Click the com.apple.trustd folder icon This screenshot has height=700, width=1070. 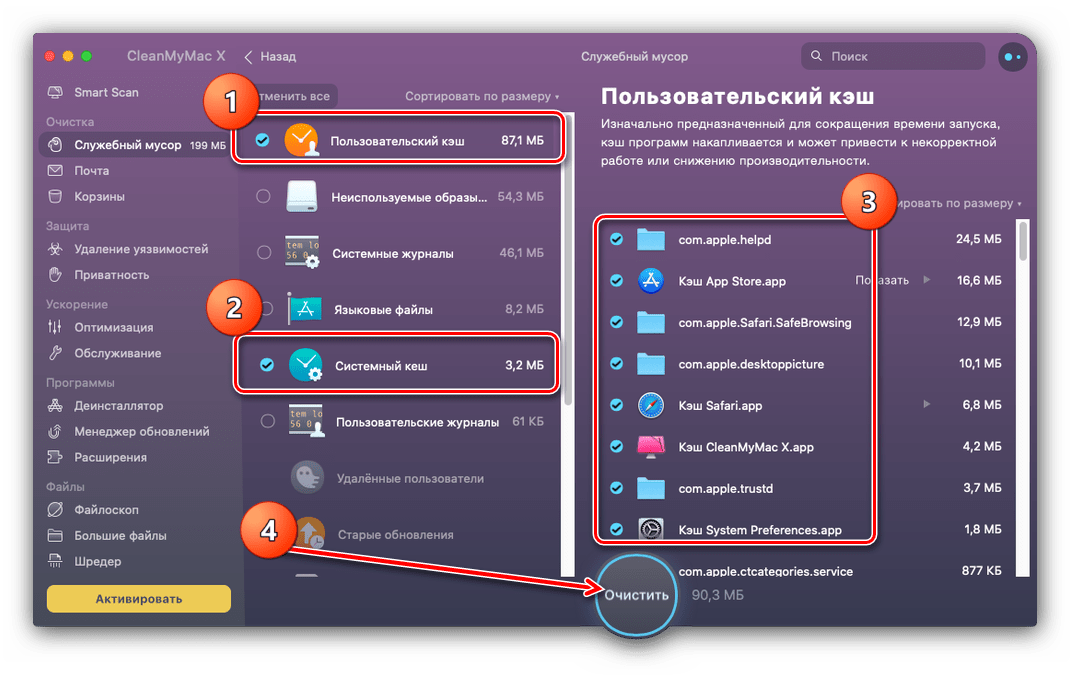[x=651, y=488]
